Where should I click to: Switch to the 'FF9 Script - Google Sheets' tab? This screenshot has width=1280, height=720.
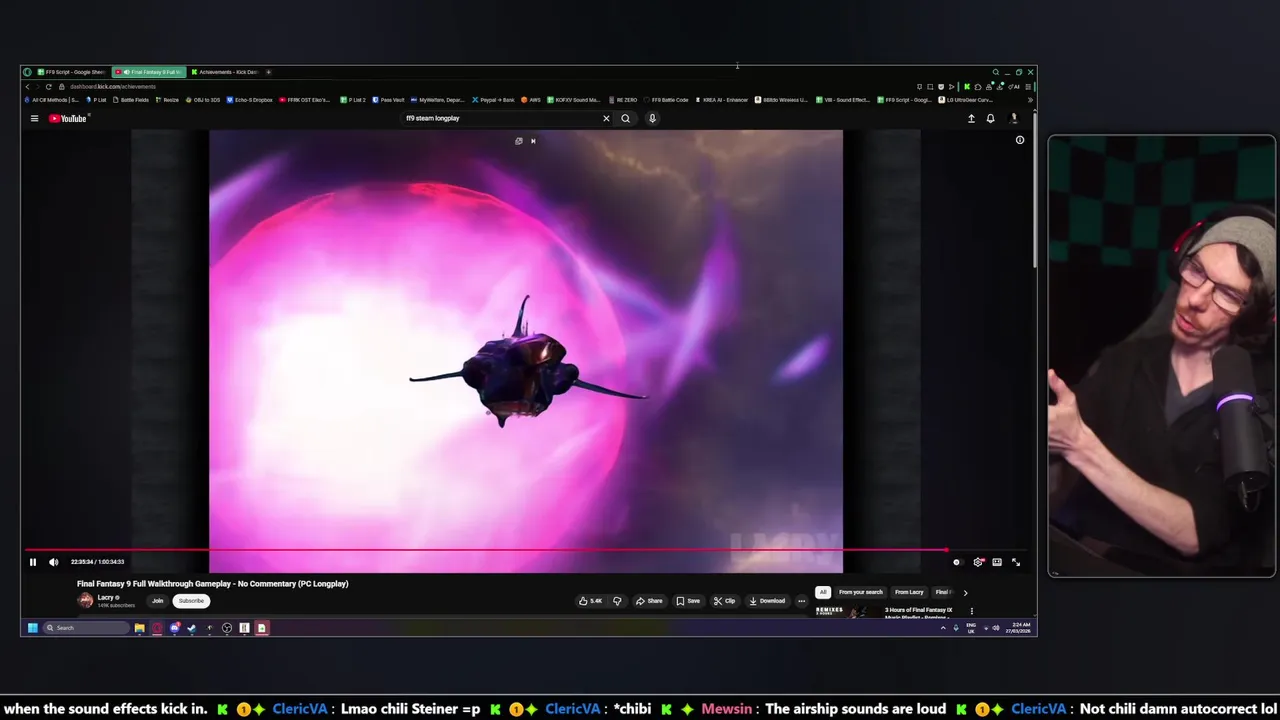(72, 72)
